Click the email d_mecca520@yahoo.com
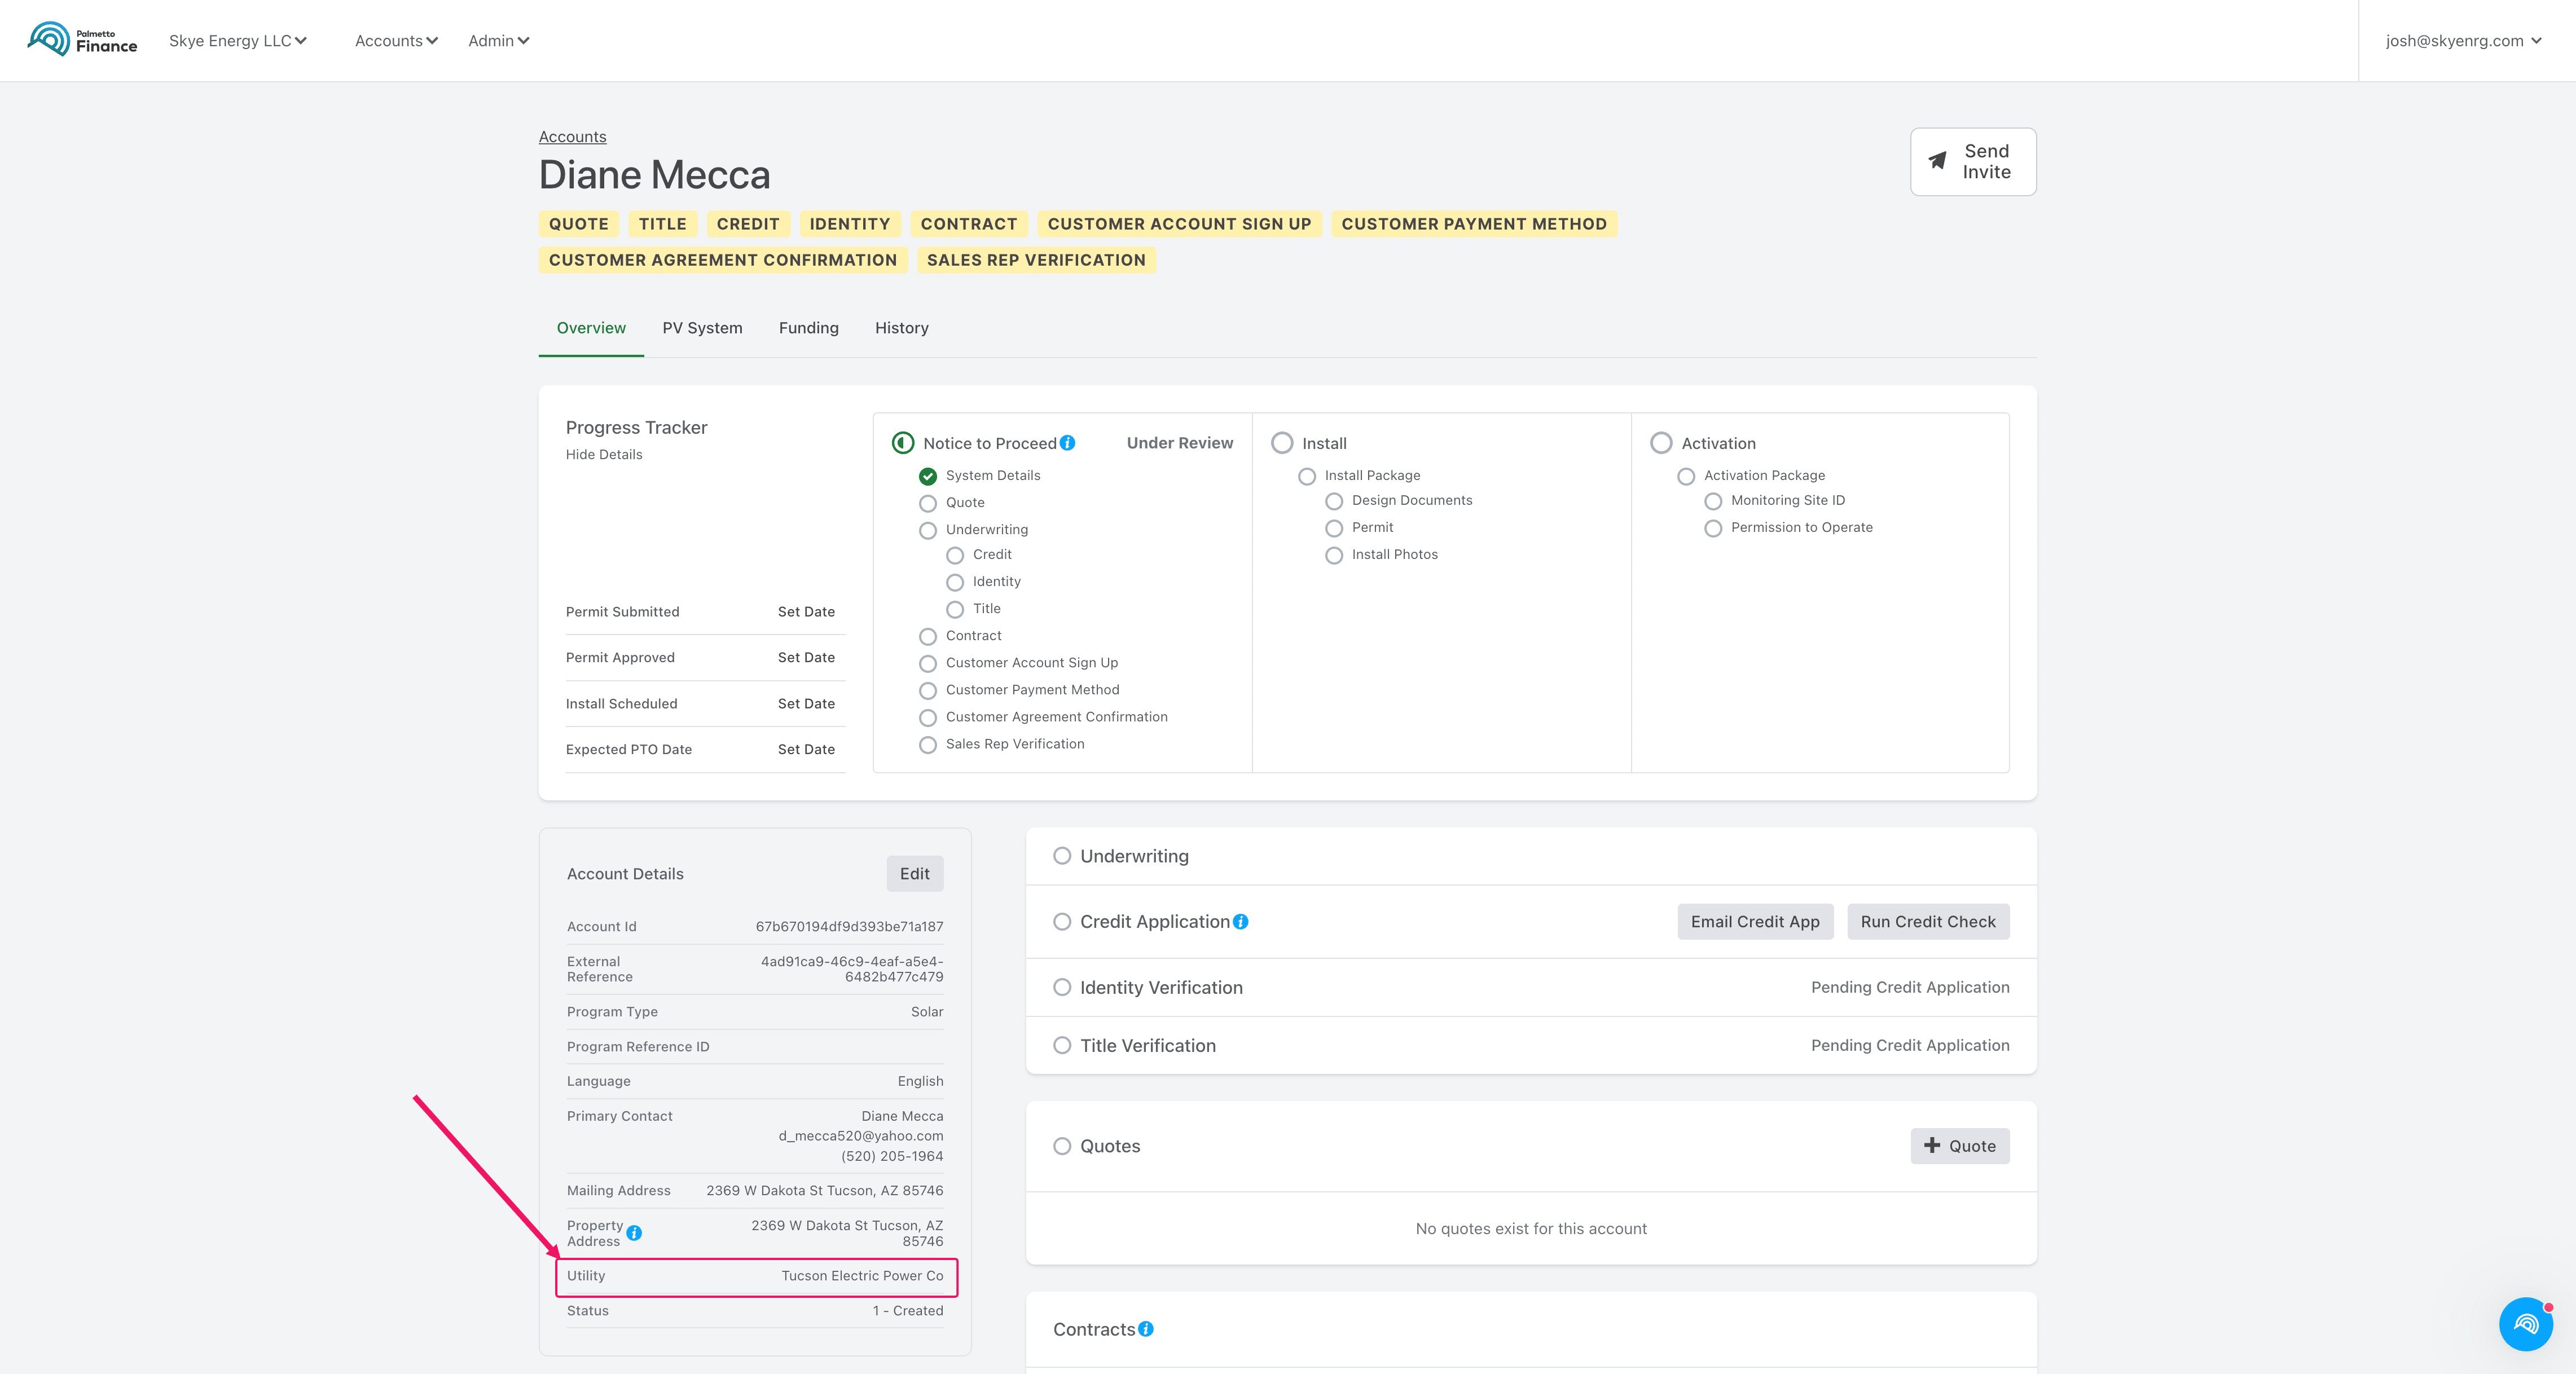Screen dimensions: 2576x1374 pyautogui.click(x=861, y=1136)
